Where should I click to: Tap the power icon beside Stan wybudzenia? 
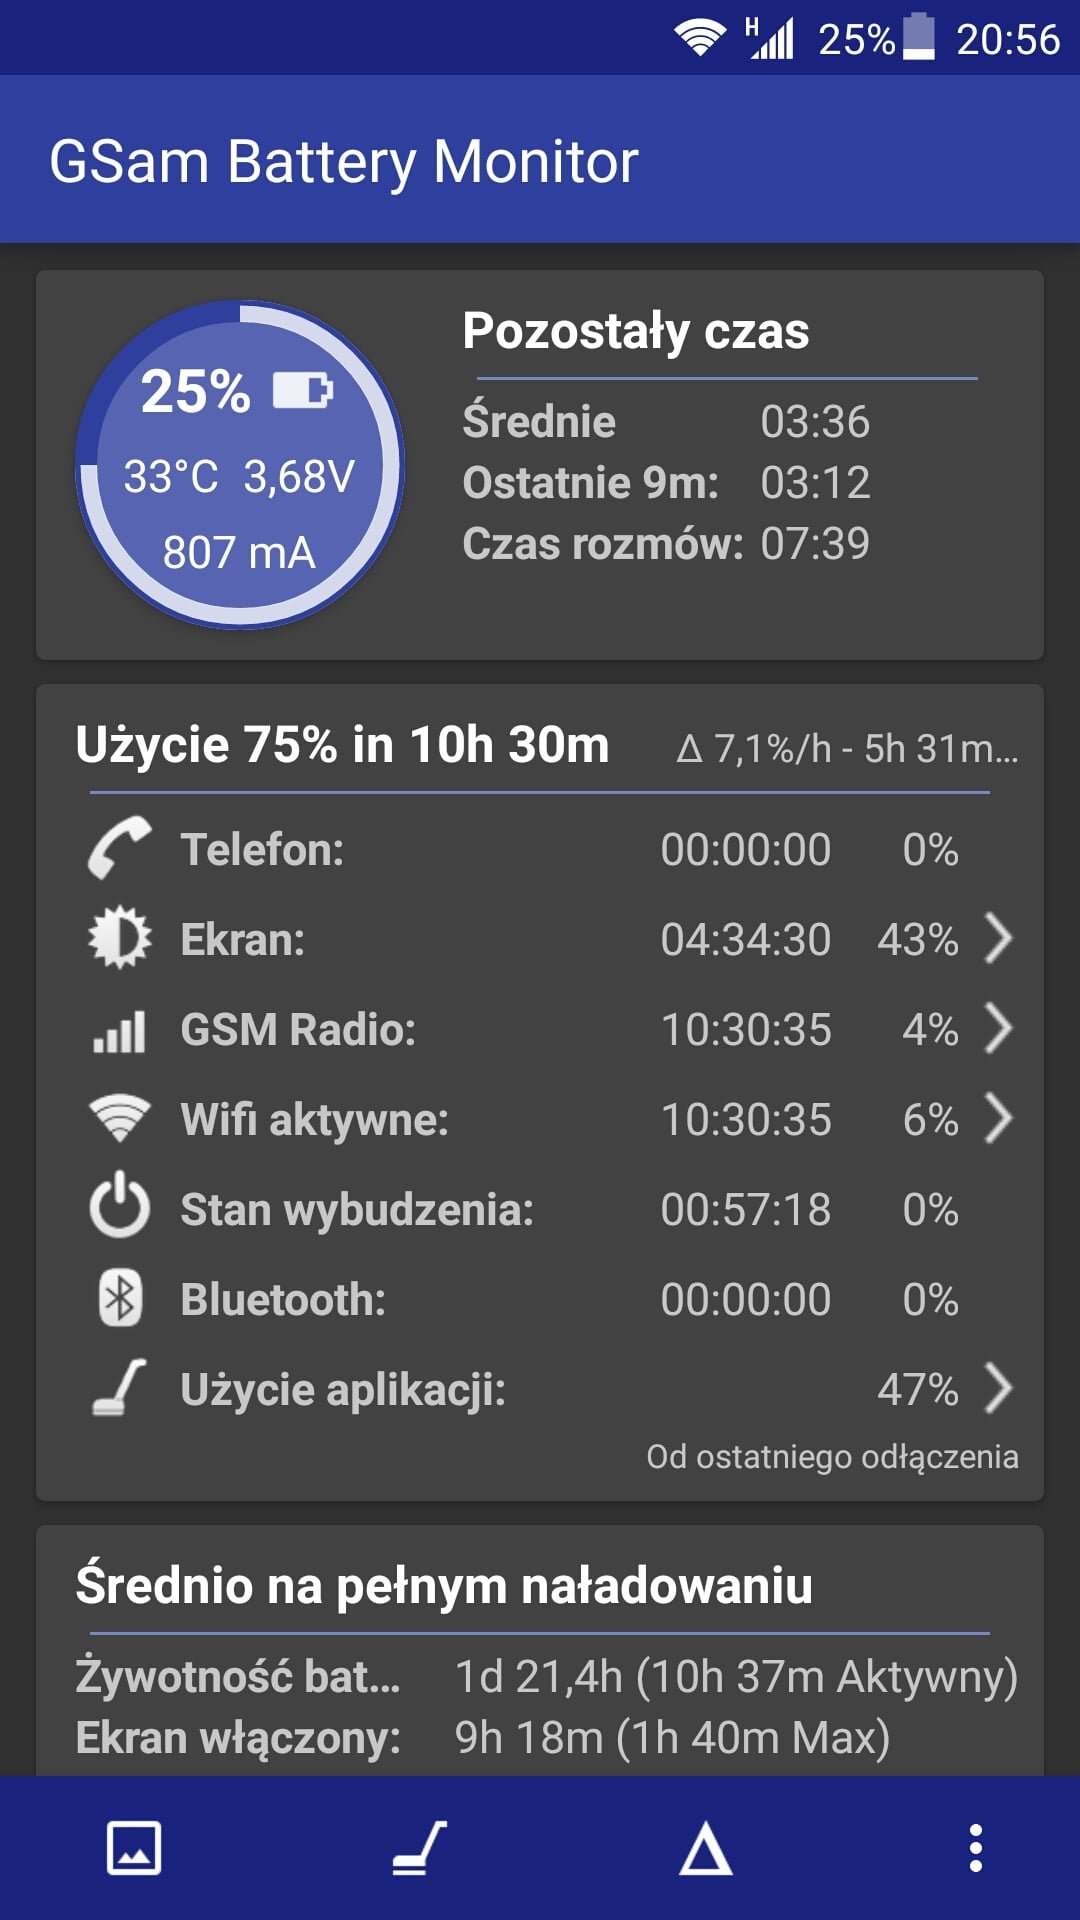[x=120, y=1206]
